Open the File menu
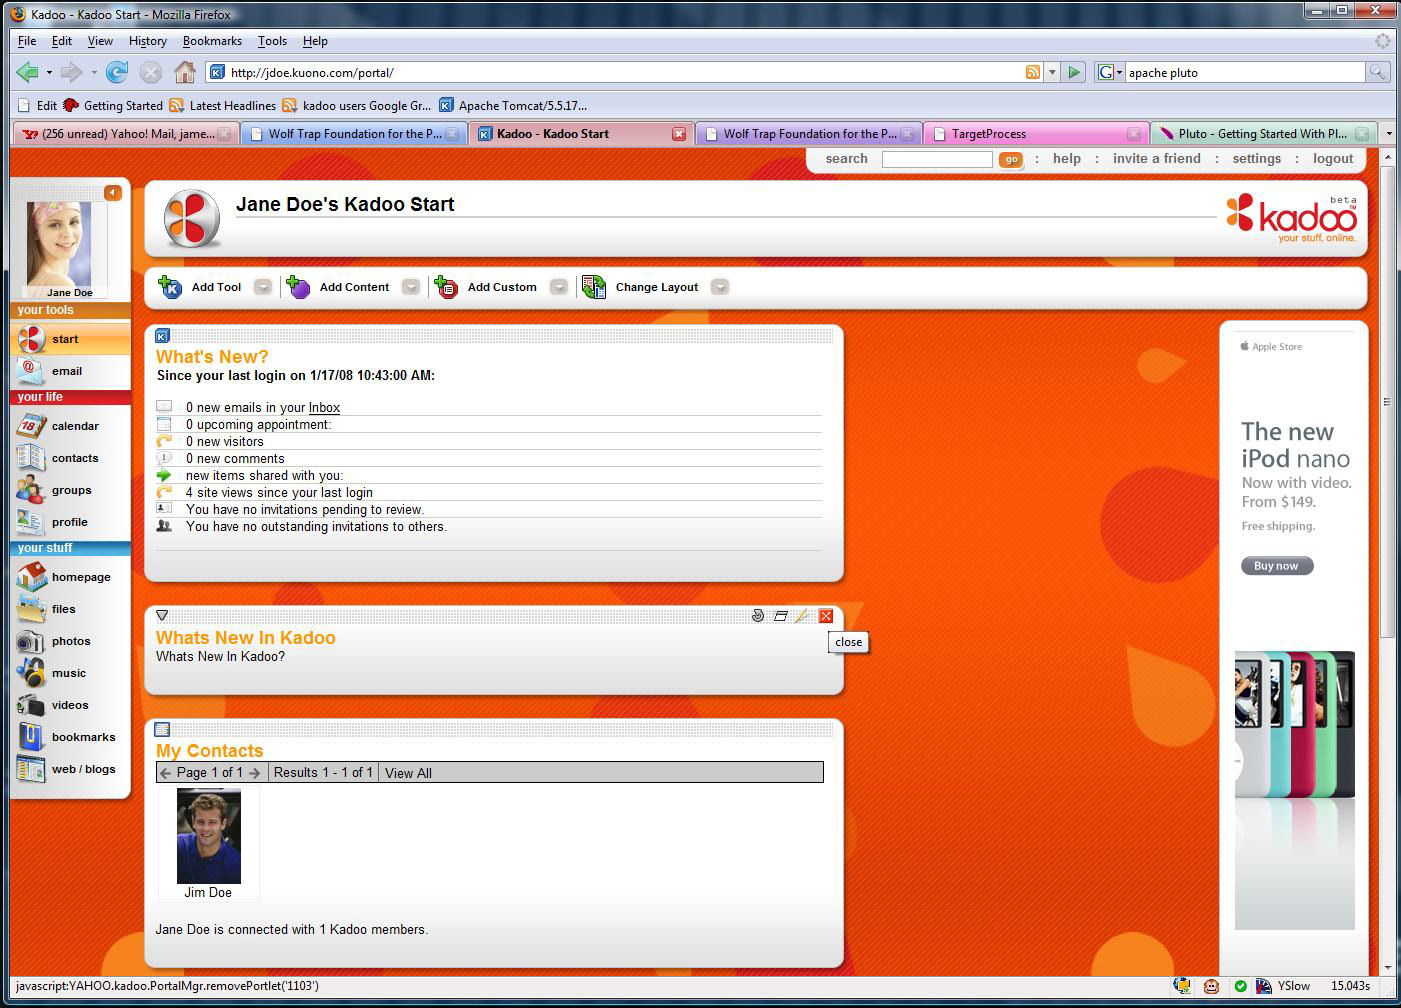 pyautogui.click(x=27, y=41)
